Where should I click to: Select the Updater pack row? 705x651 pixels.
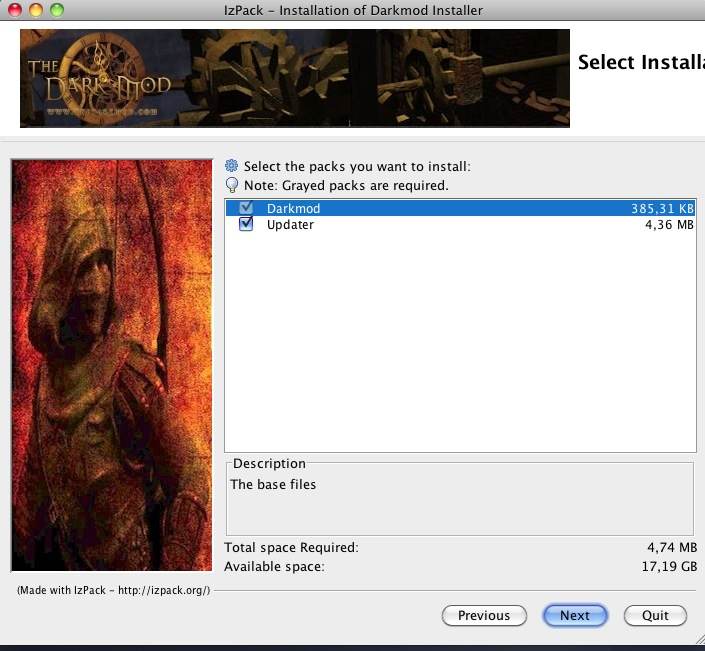460,224
